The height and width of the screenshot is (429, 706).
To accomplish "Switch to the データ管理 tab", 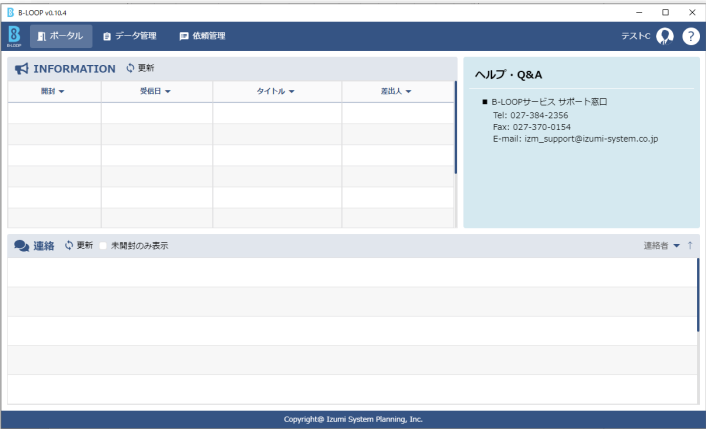I will (129, 36).
